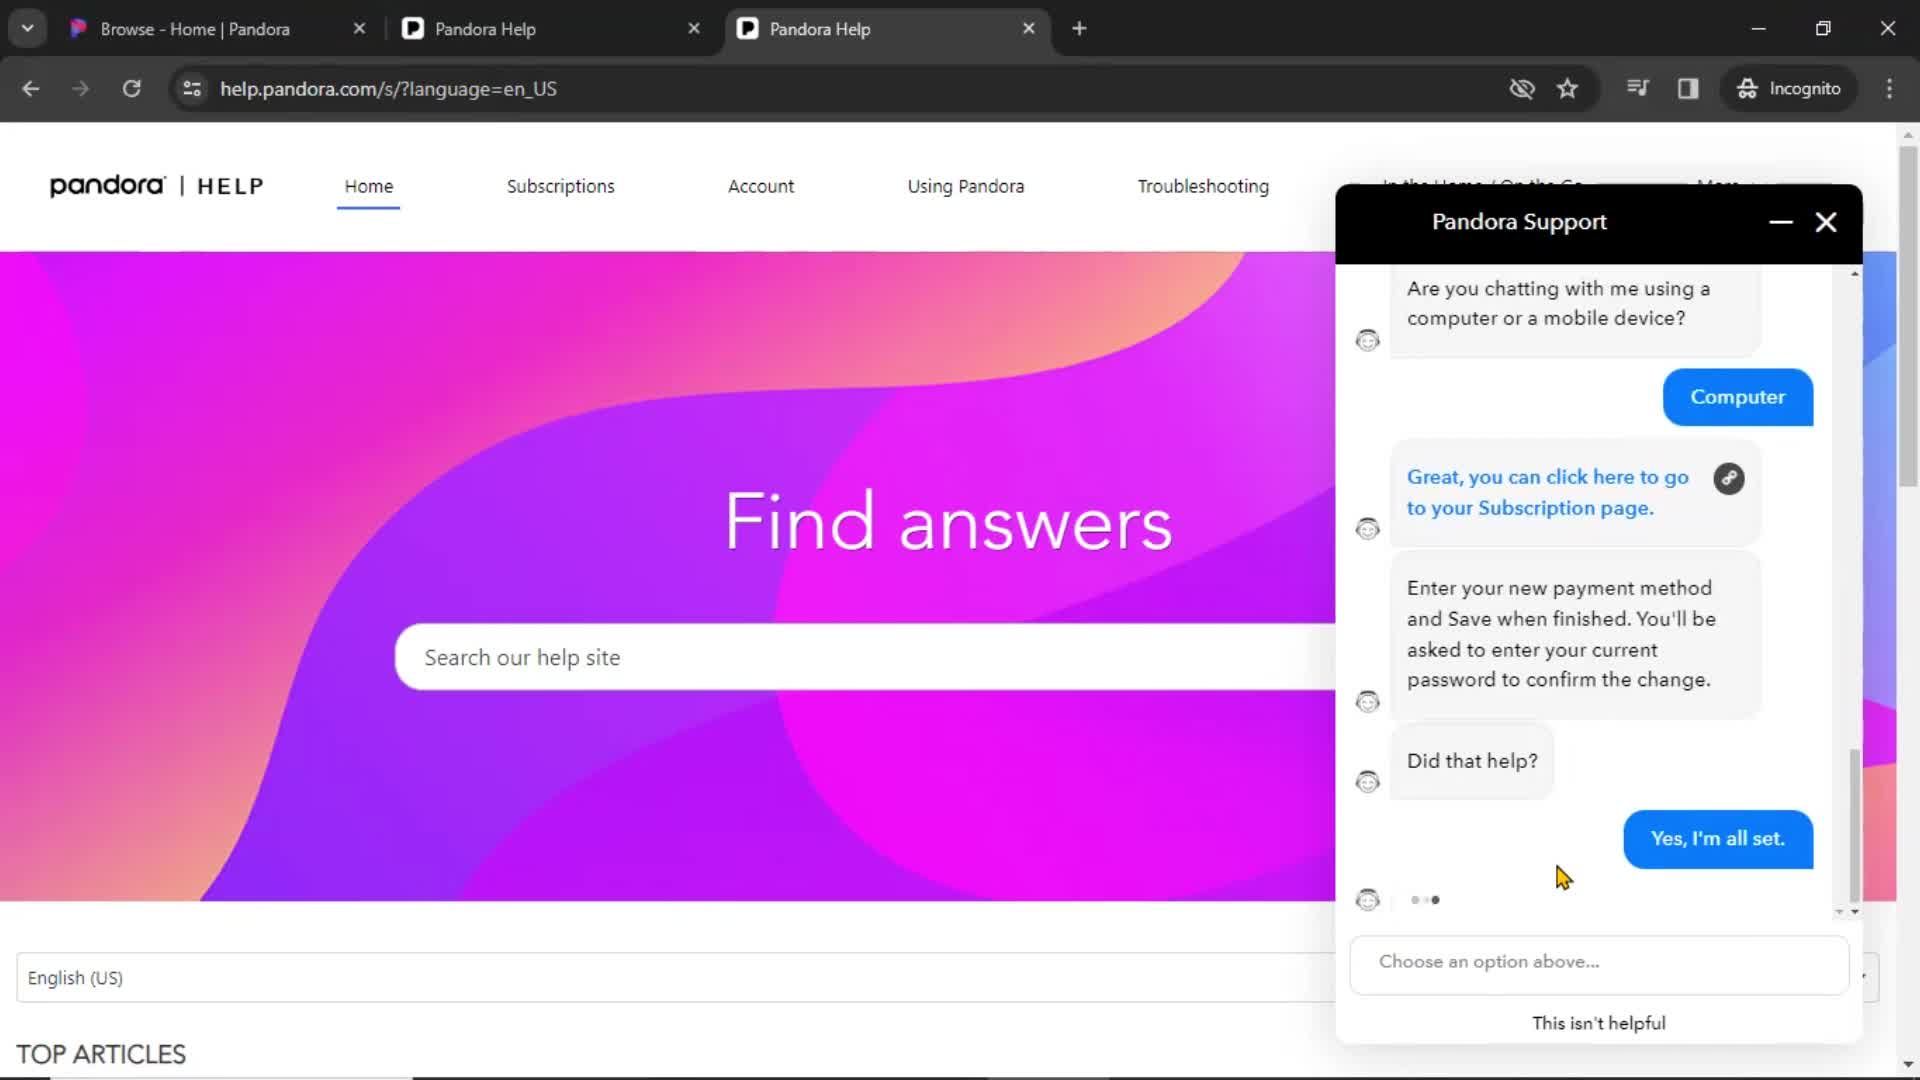Click the page vertical scrollbar thumb
The height and width of the screenshot is (1080, 1920).
click(x=1908, y=316)
